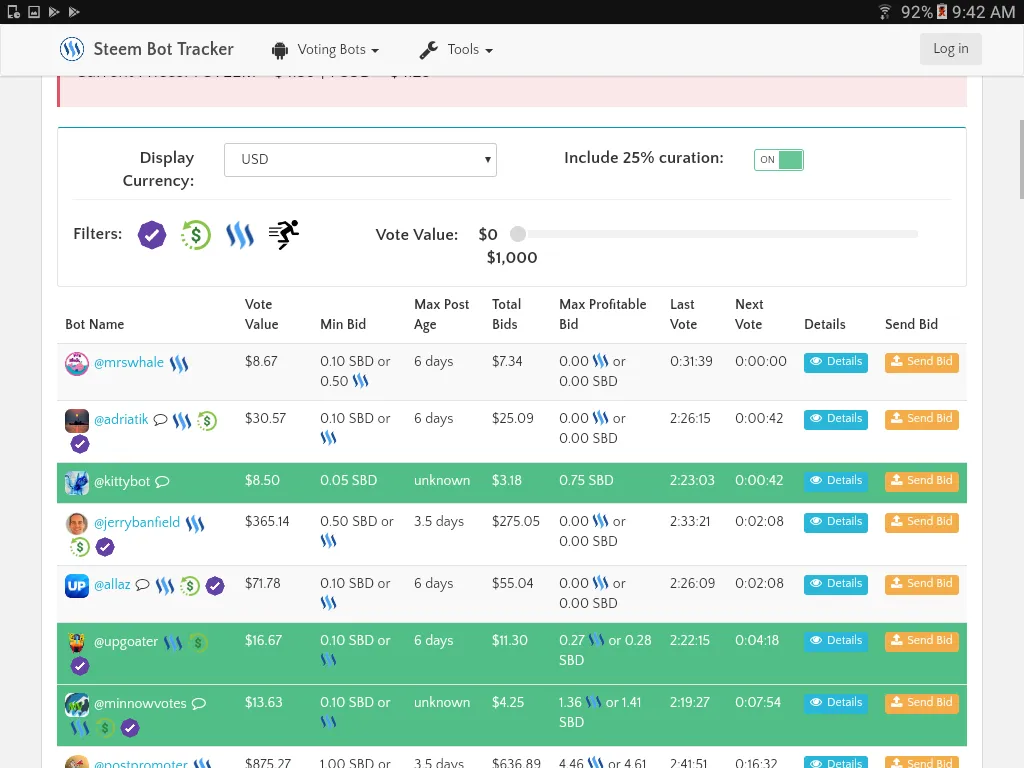Open the @mrswhale profile link
Viewport: 1024px width, 768px height.
[x=129, y=362]
